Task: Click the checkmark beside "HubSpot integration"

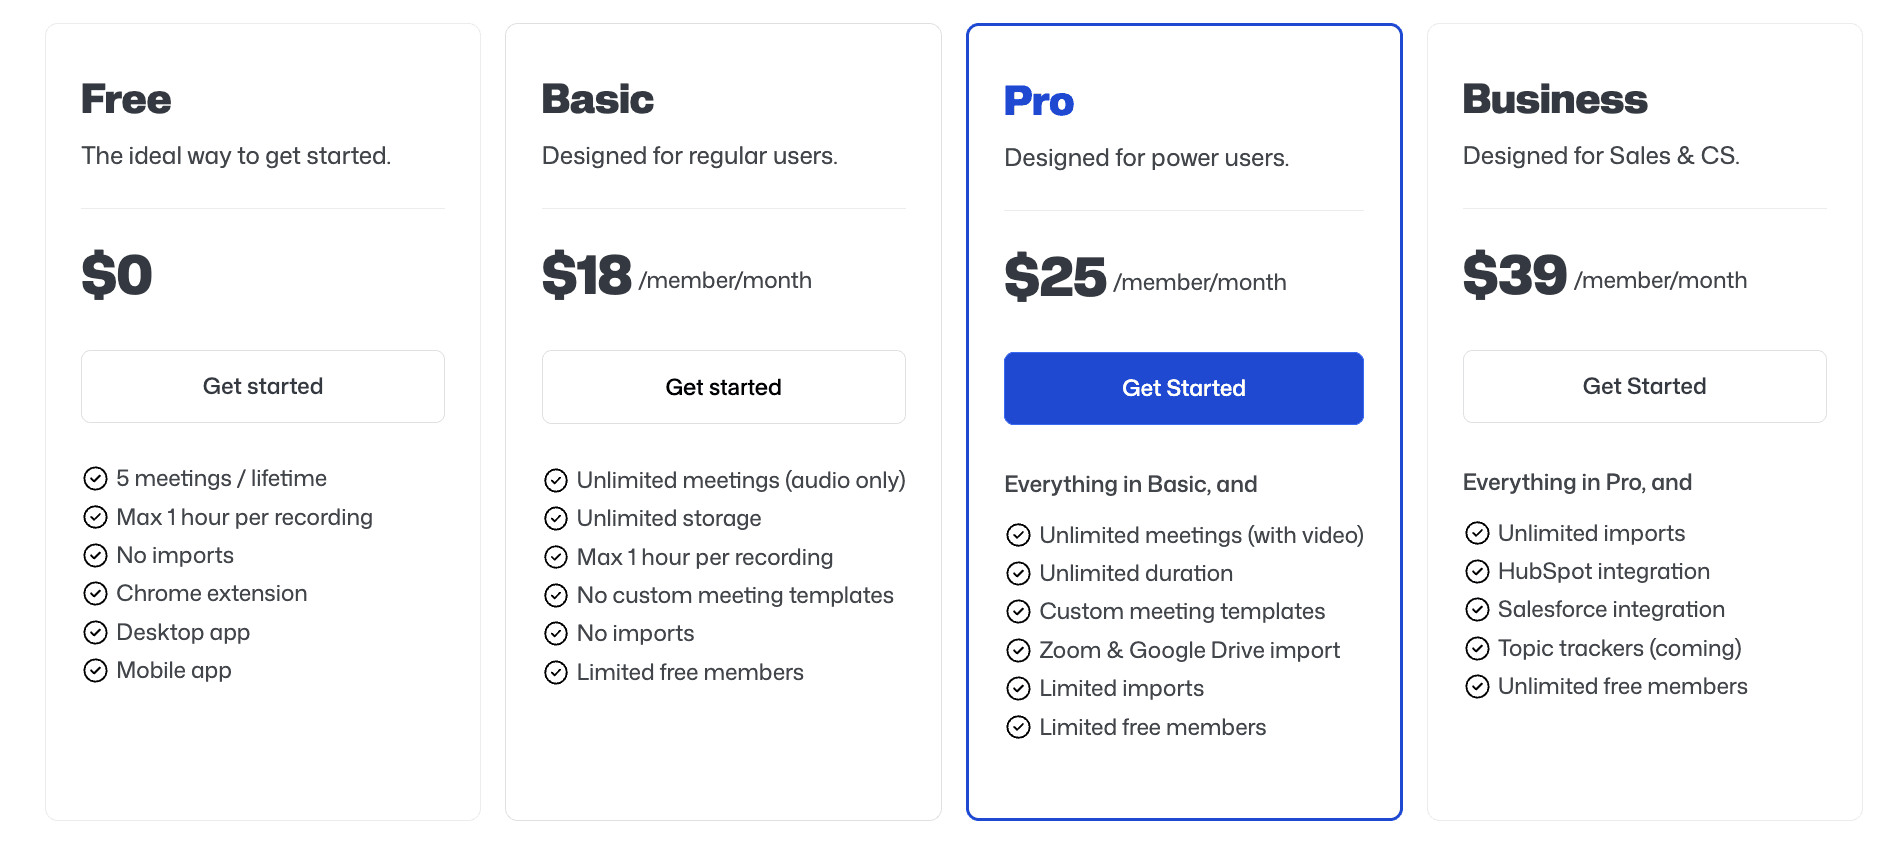Action: (x=1477, y=571)
